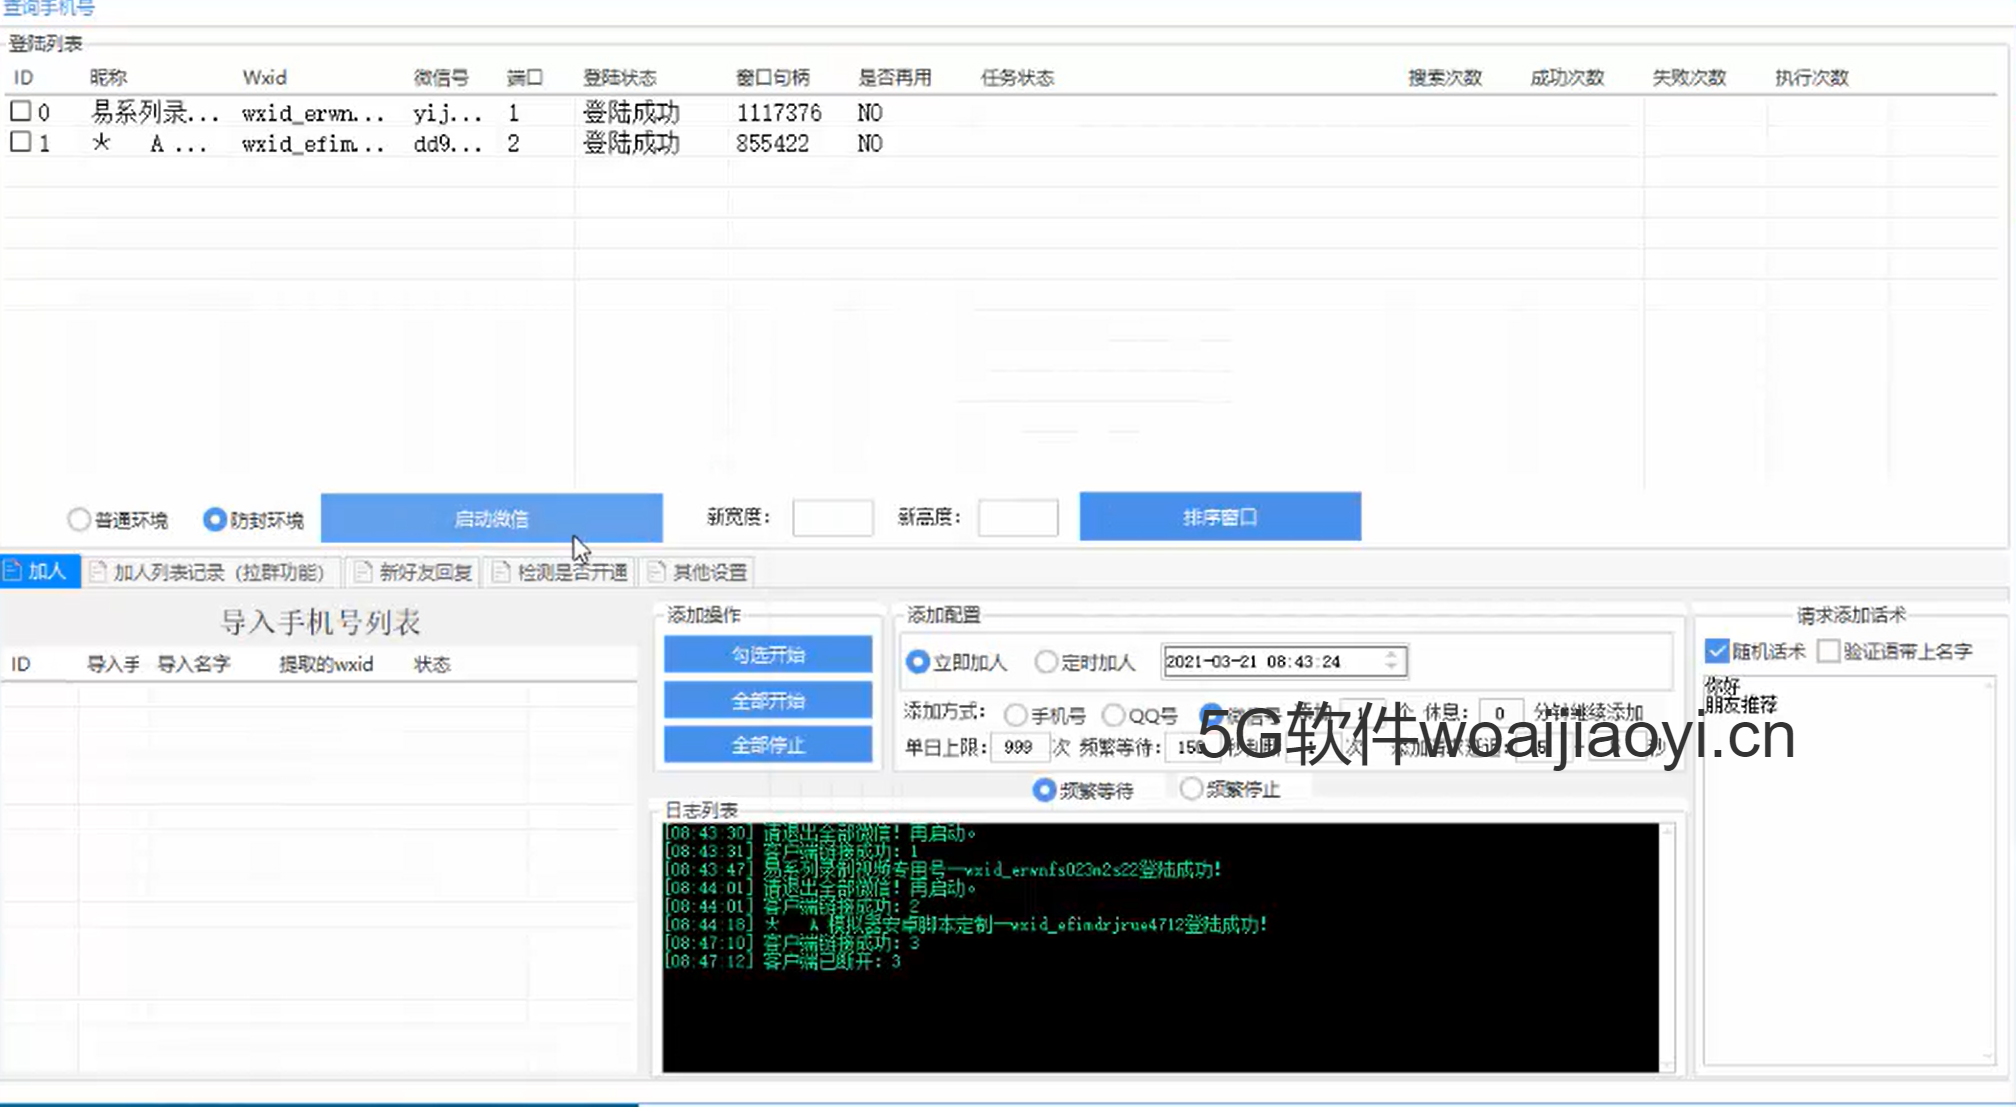Click the 启动微信 button

point(491,518)
